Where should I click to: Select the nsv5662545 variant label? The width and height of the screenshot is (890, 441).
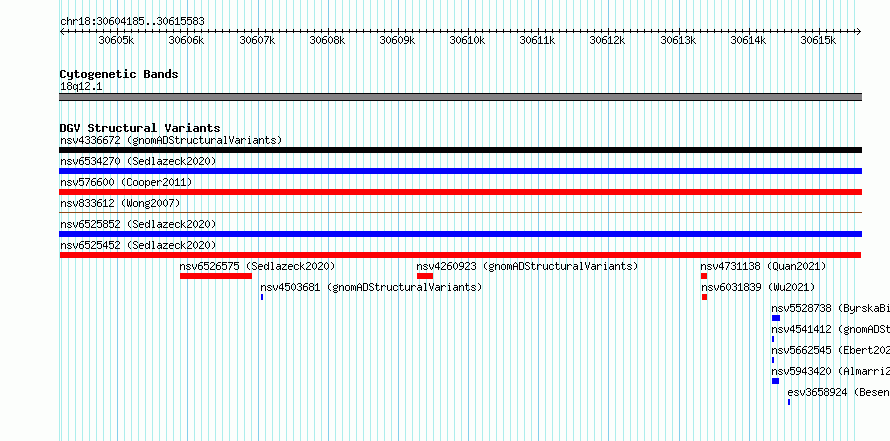coord(830,350)
